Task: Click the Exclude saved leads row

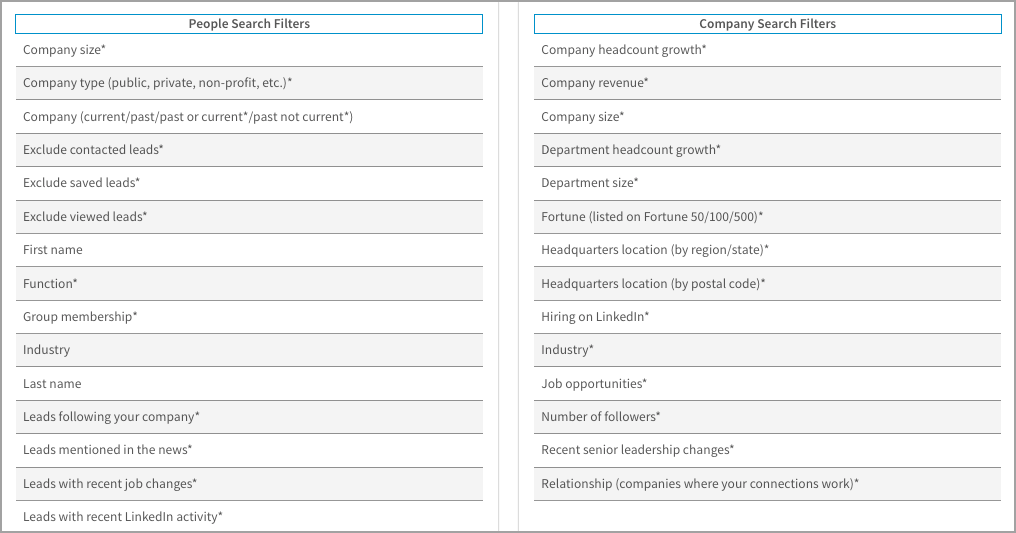Action: [x=81, y=183]
